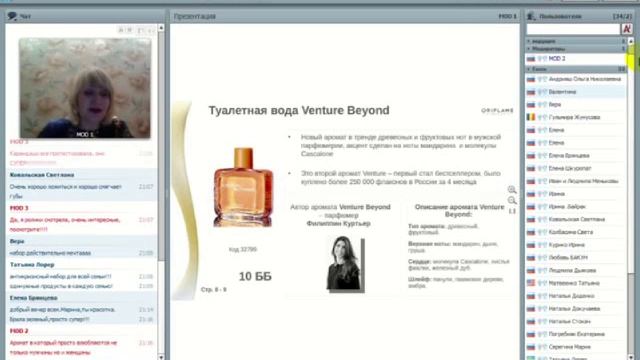This screenshot has width=640, height=360.
Task: Click the red A button beside the user search
Action: (x=627, y=29)
